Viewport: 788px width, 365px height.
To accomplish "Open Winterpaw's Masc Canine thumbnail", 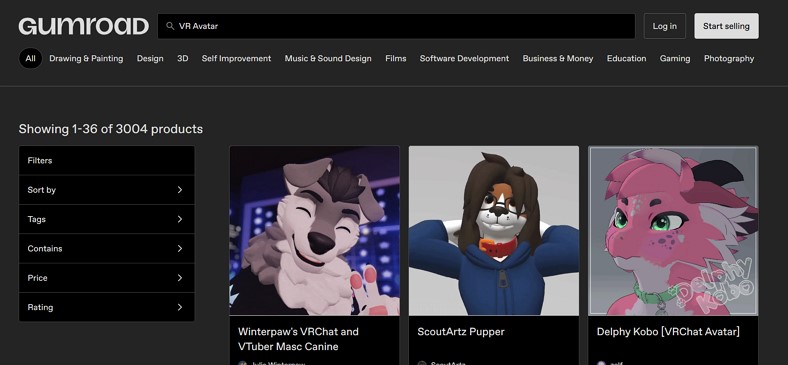I will point(315,231).
